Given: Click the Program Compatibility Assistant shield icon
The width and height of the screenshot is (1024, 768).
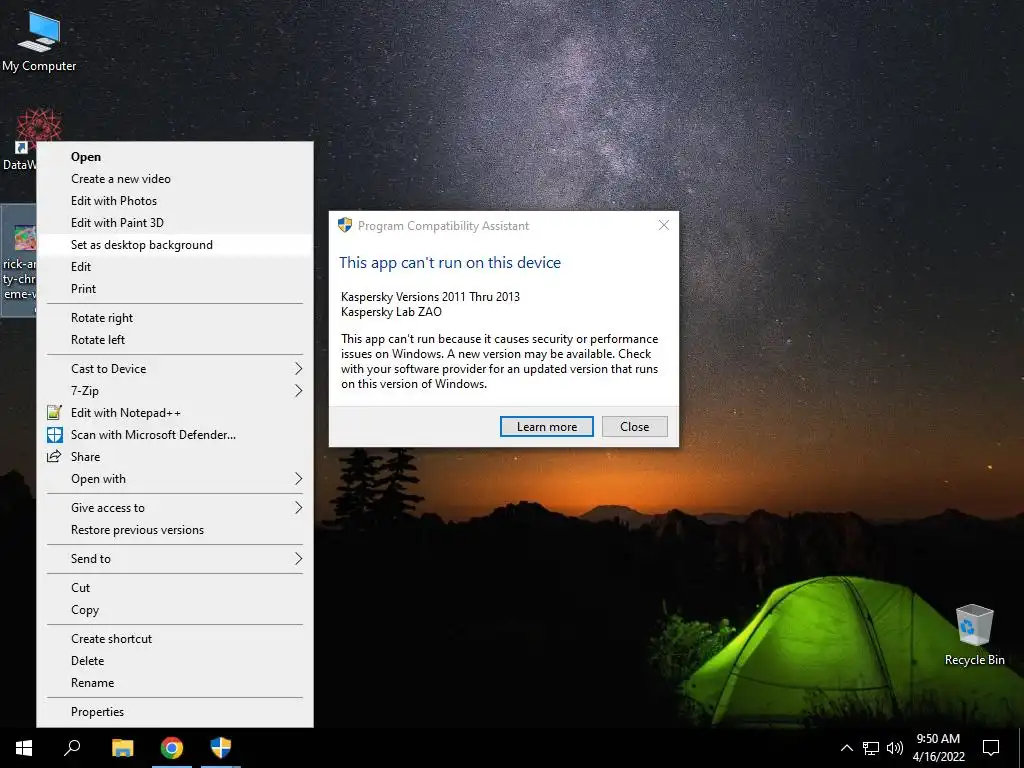Looking at the screenshot, I should click(345, 225).
